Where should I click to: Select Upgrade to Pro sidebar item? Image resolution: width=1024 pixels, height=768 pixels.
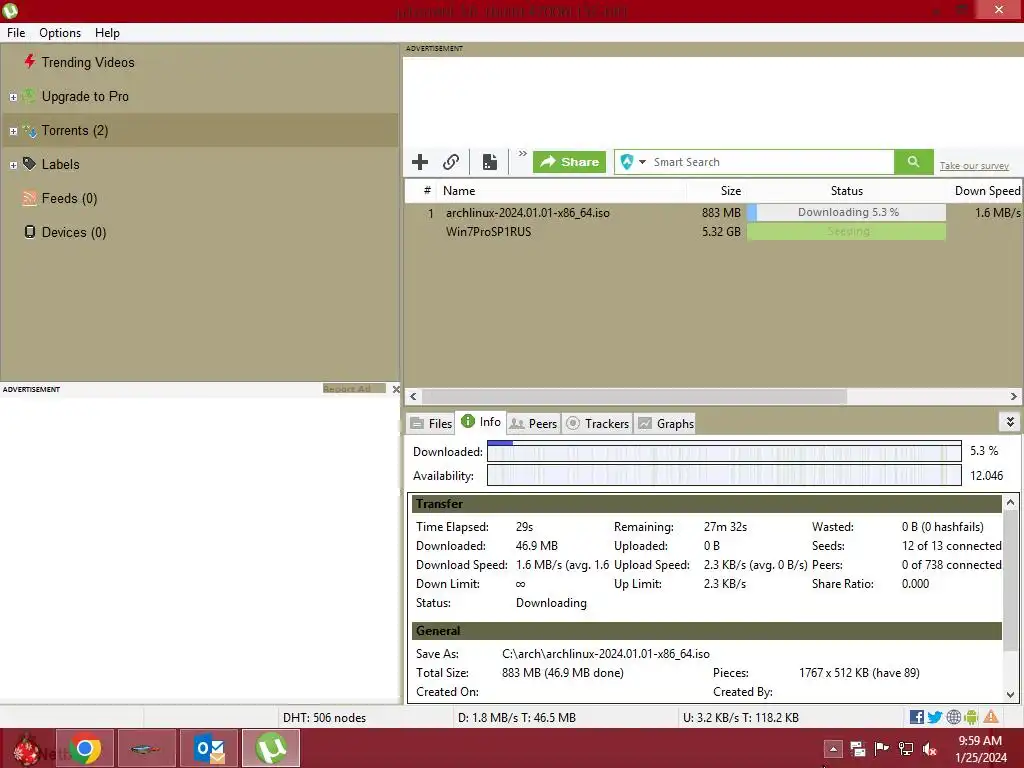[x=85, y=96]
